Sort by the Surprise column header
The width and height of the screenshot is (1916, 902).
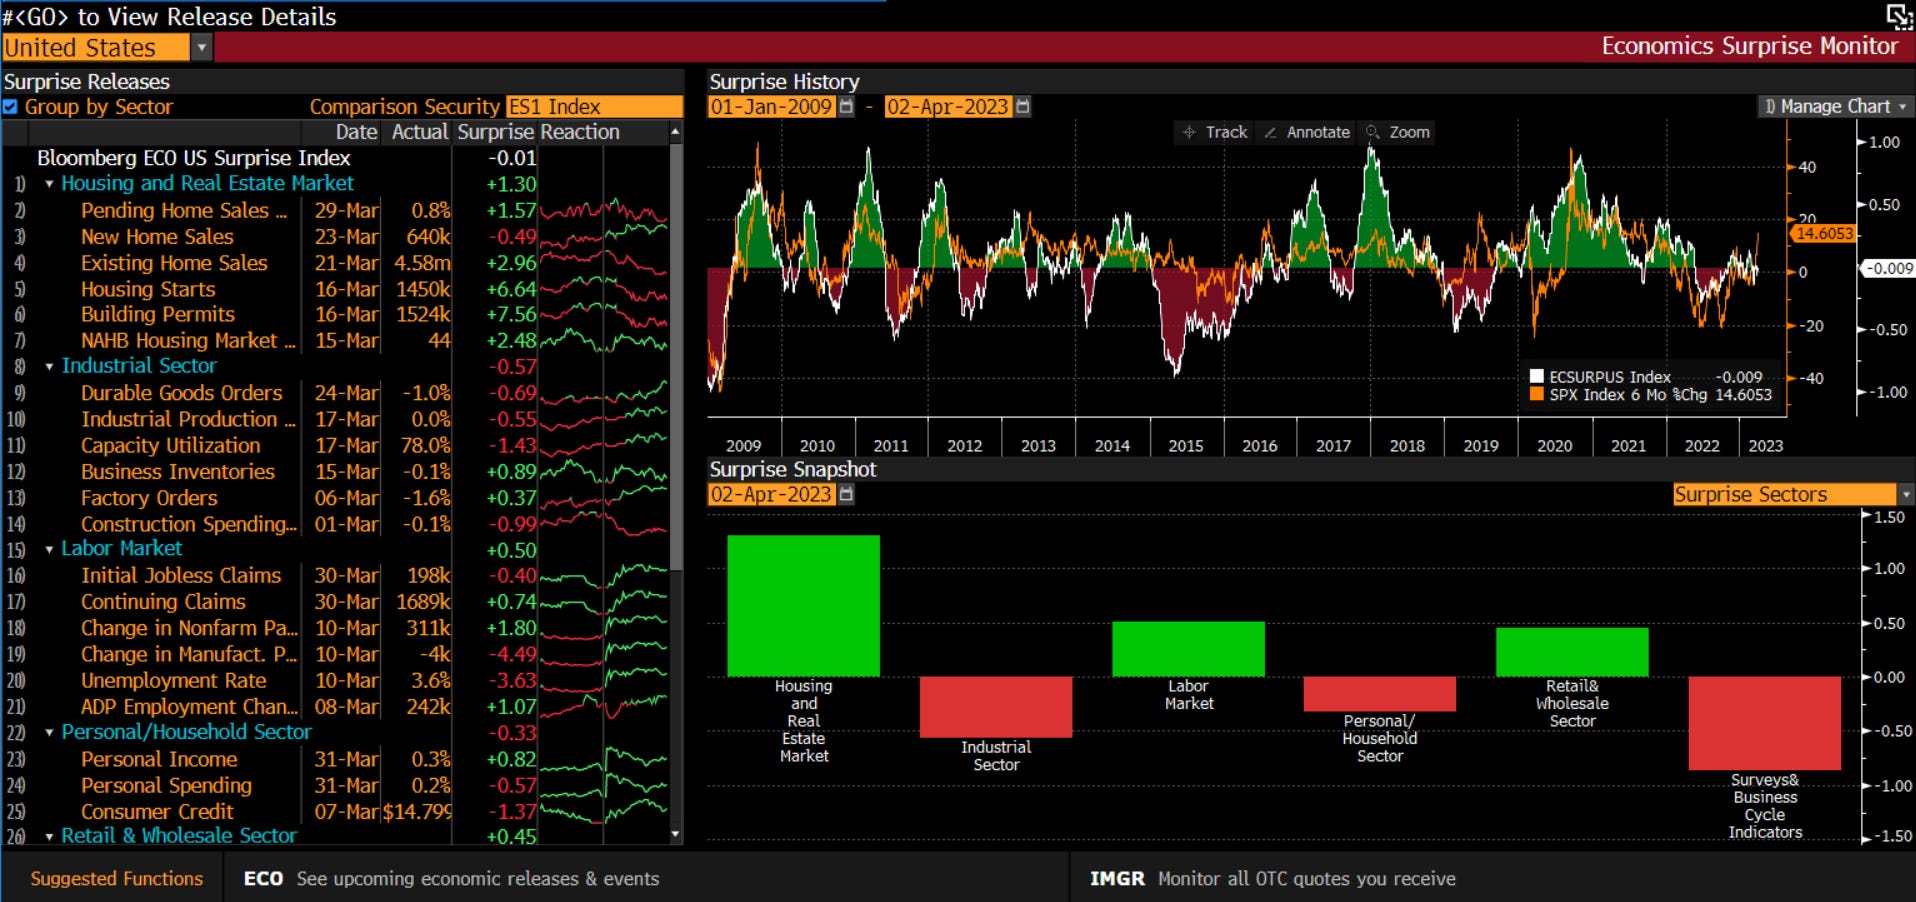pos(496,132)
